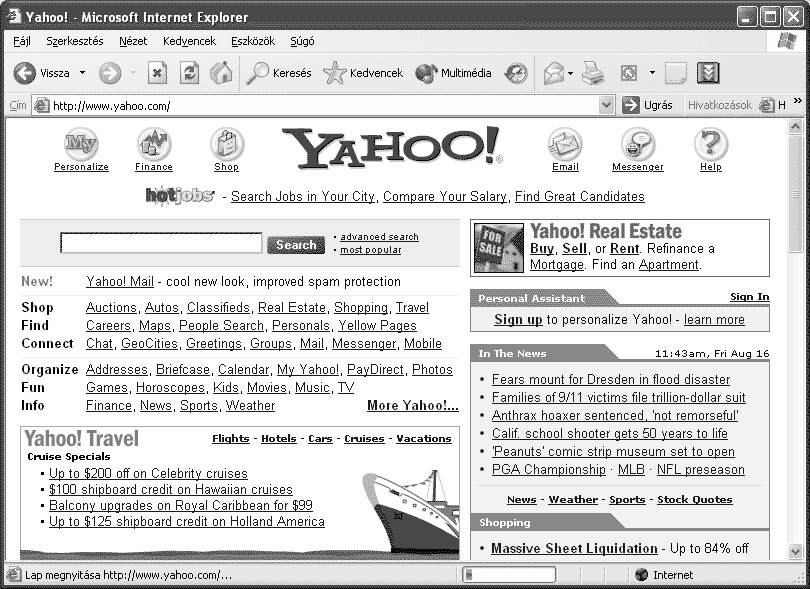
Task: Open the Kedvencek menu in menu bar
Action: (x=189, y=41)
